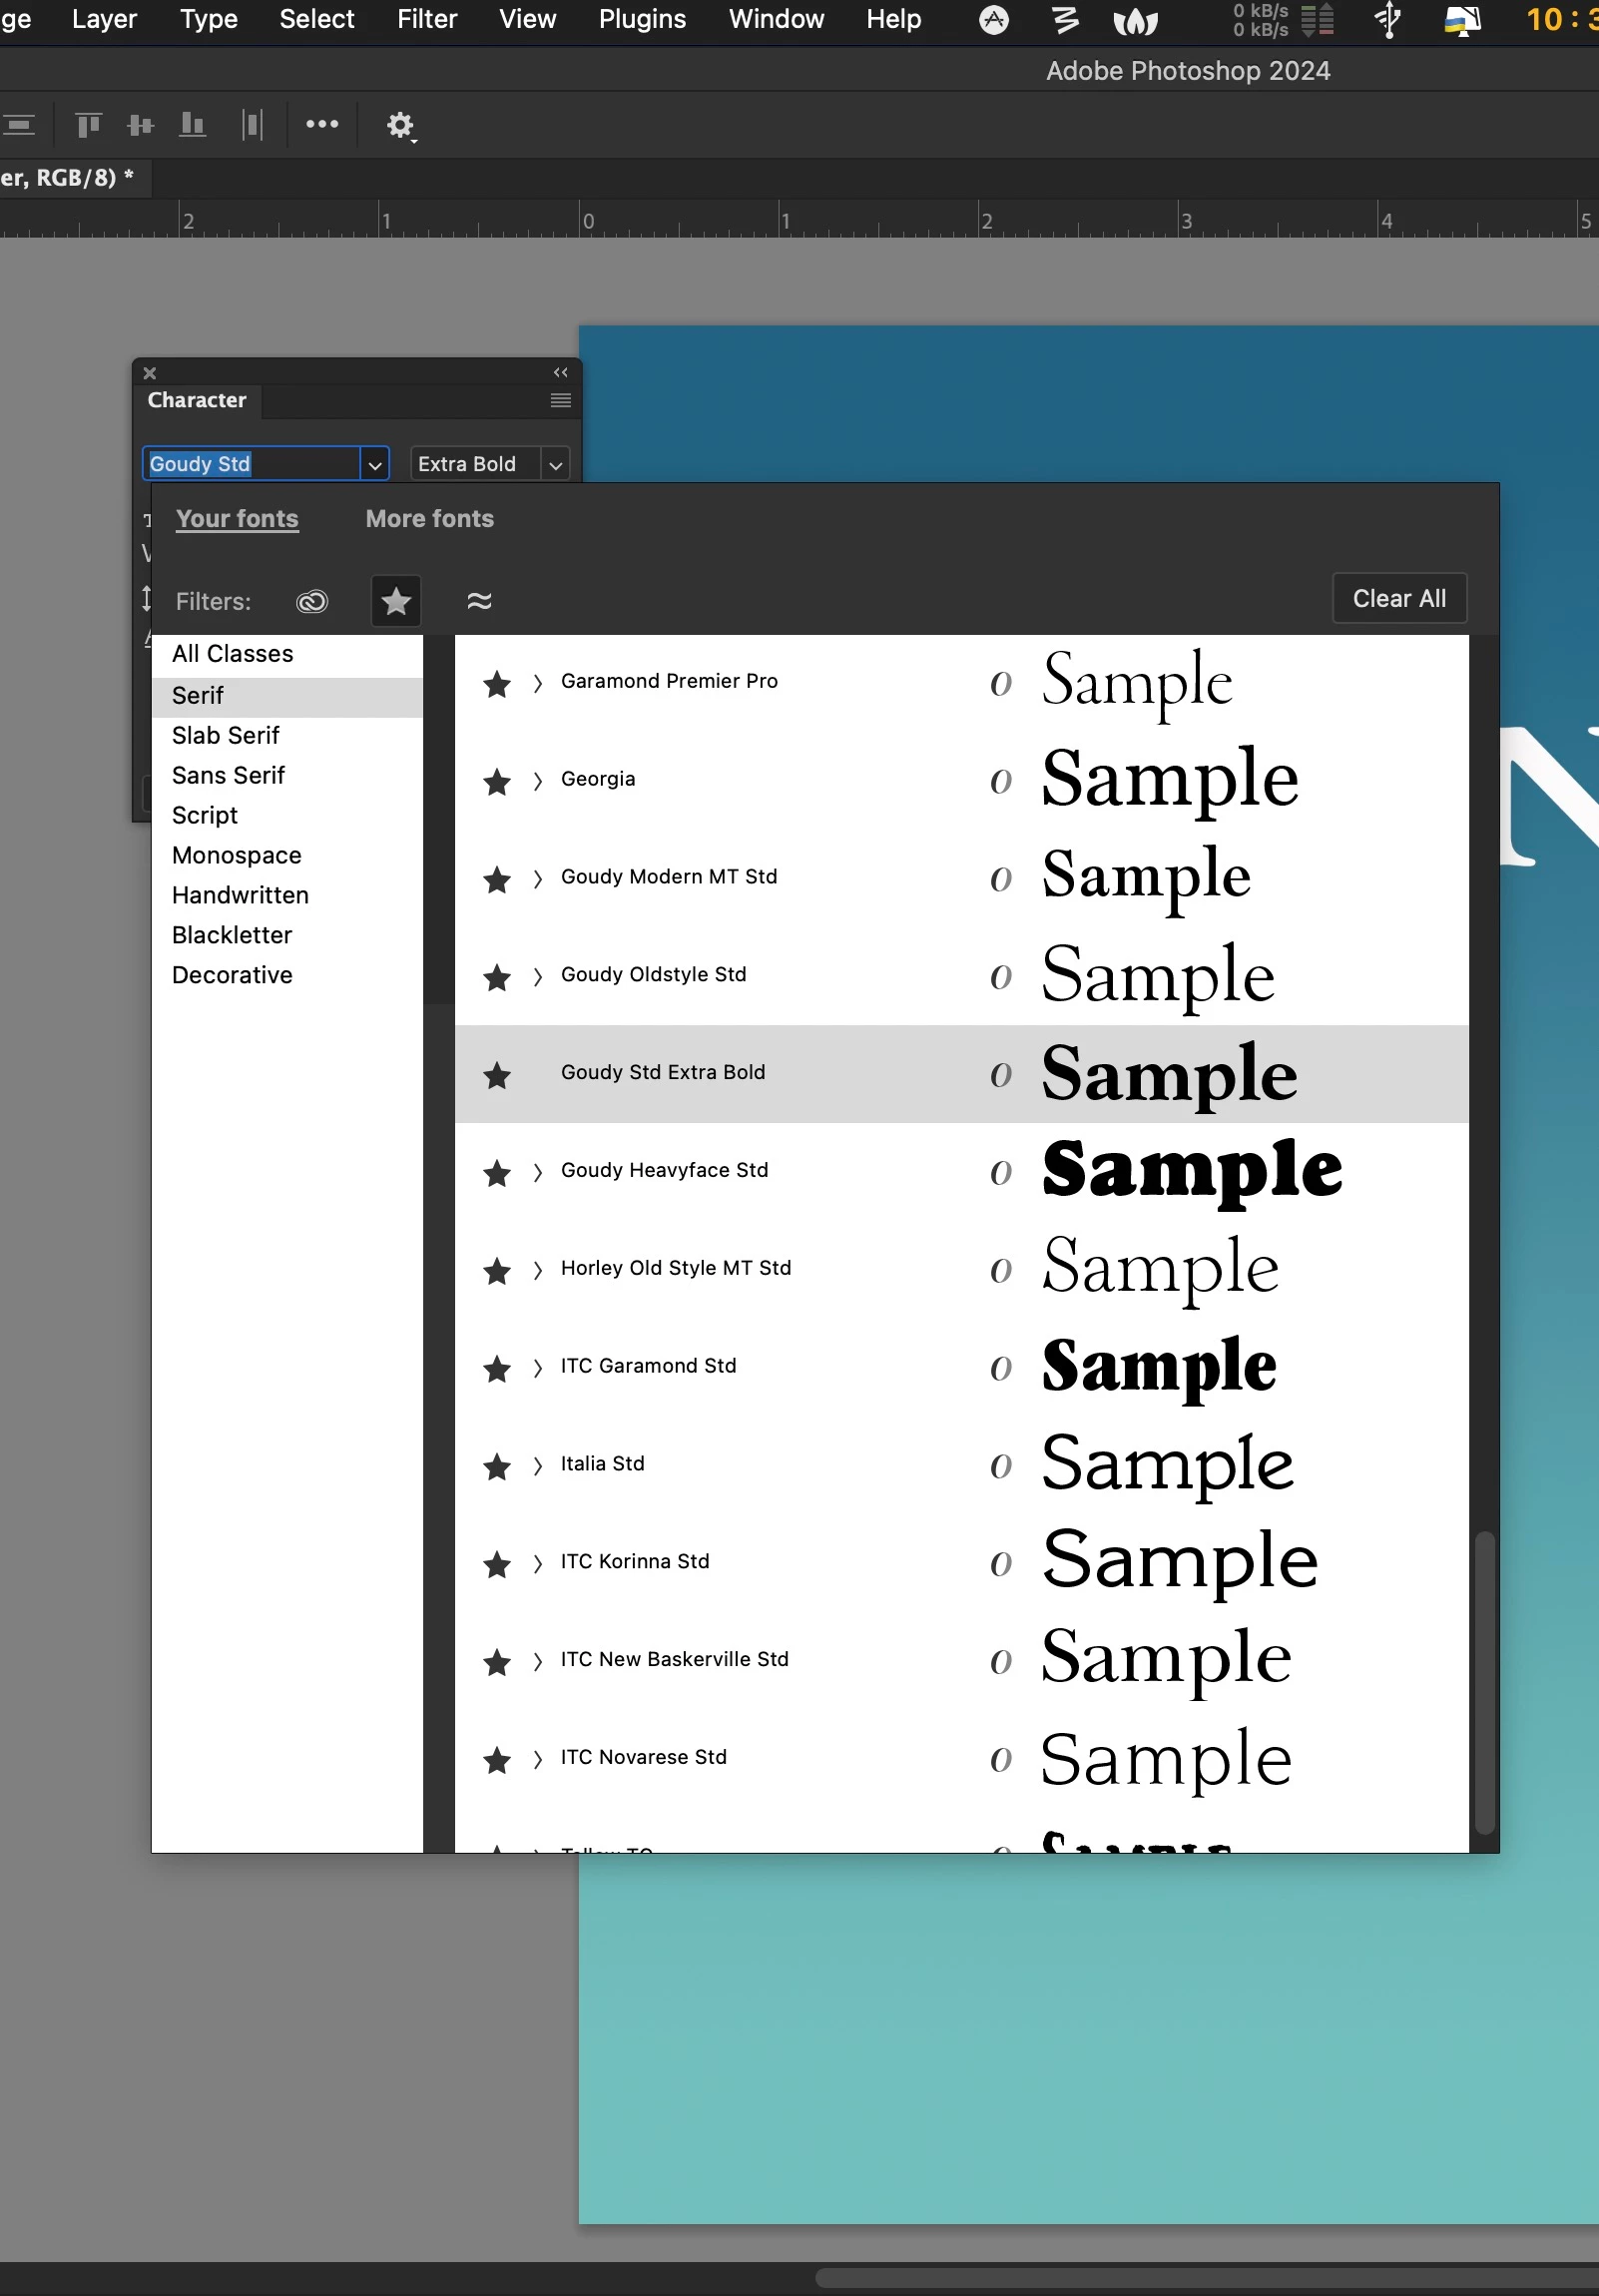The width and height of the screenshot is (1599, 2296).
Task: Toggle favorite star for Goudy Modern MT Std
Action: coord(497,880)
